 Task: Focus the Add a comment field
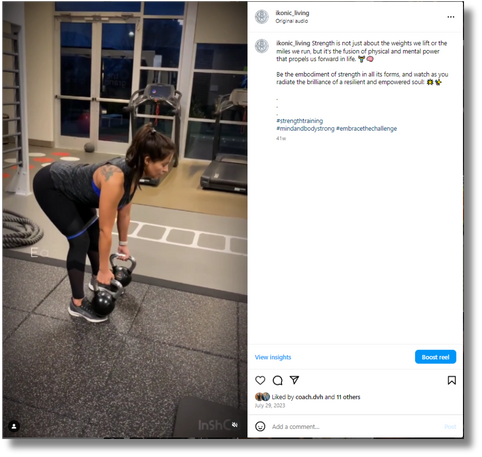(353, 427)
